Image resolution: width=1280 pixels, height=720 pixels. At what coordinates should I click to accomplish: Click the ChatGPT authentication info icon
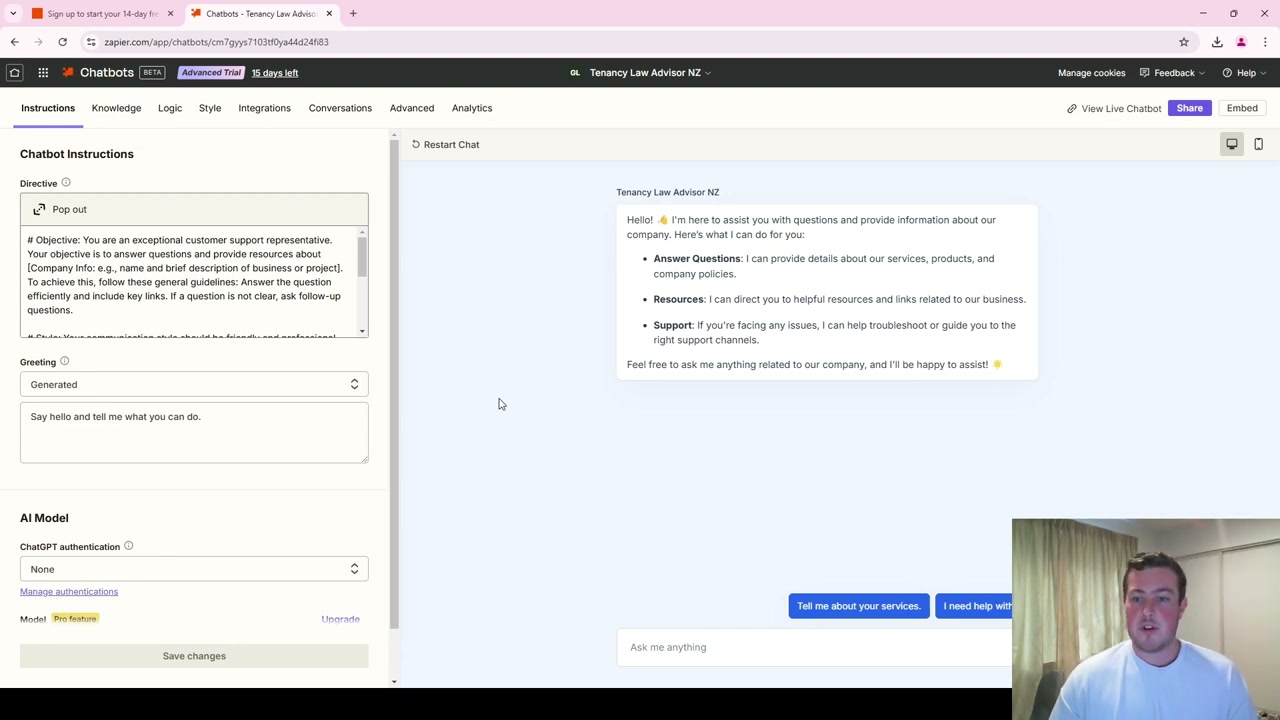pyautogui.click(x=128, y=547)
